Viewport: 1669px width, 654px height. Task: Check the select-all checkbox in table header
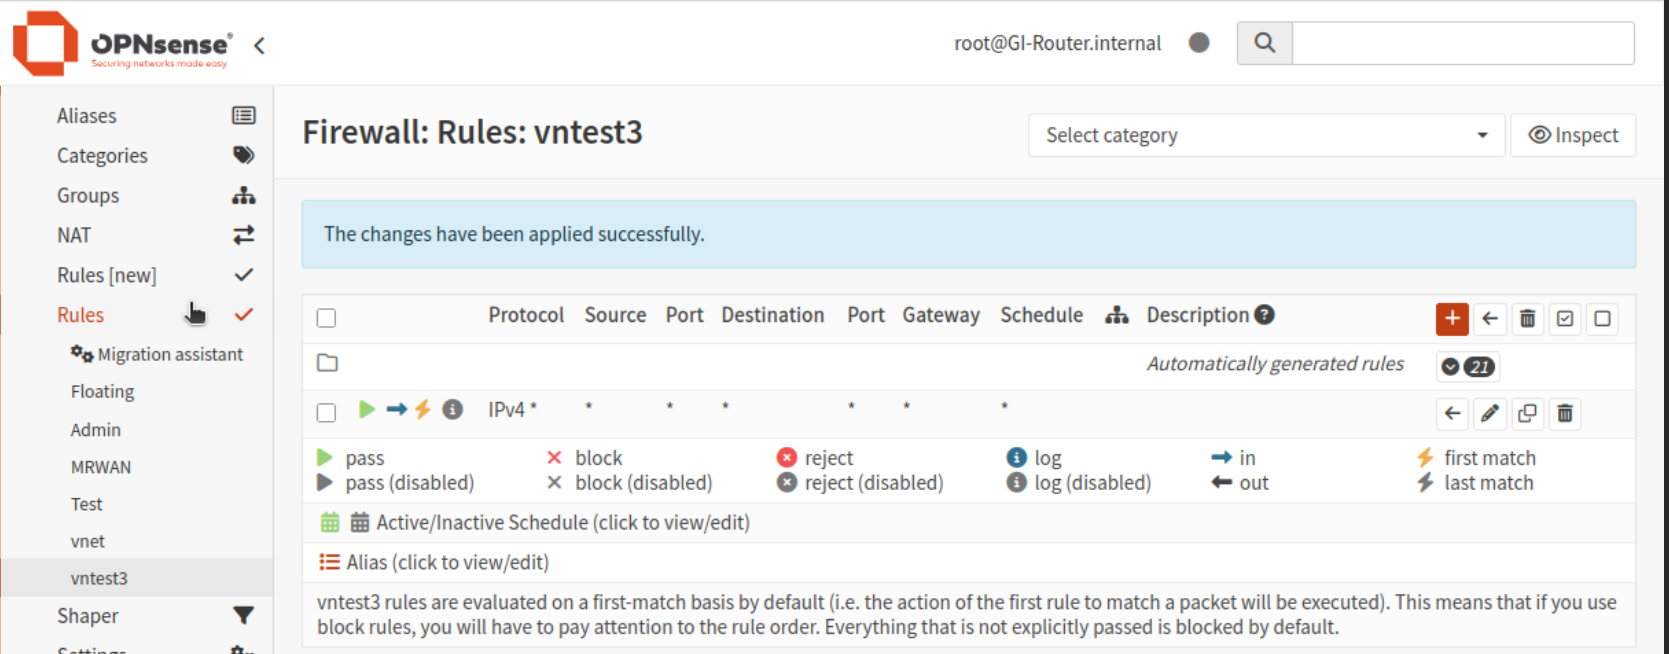point(326,318)
